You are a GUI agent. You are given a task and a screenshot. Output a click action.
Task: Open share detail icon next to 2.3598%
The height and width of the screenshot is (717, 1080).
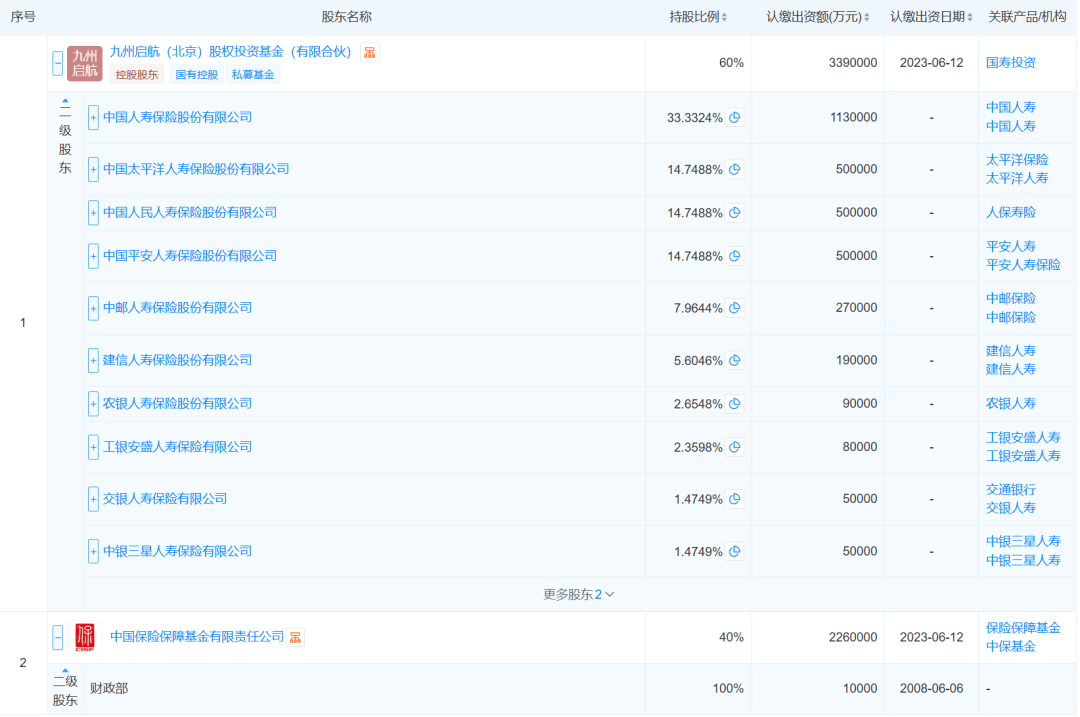(735, 447)
